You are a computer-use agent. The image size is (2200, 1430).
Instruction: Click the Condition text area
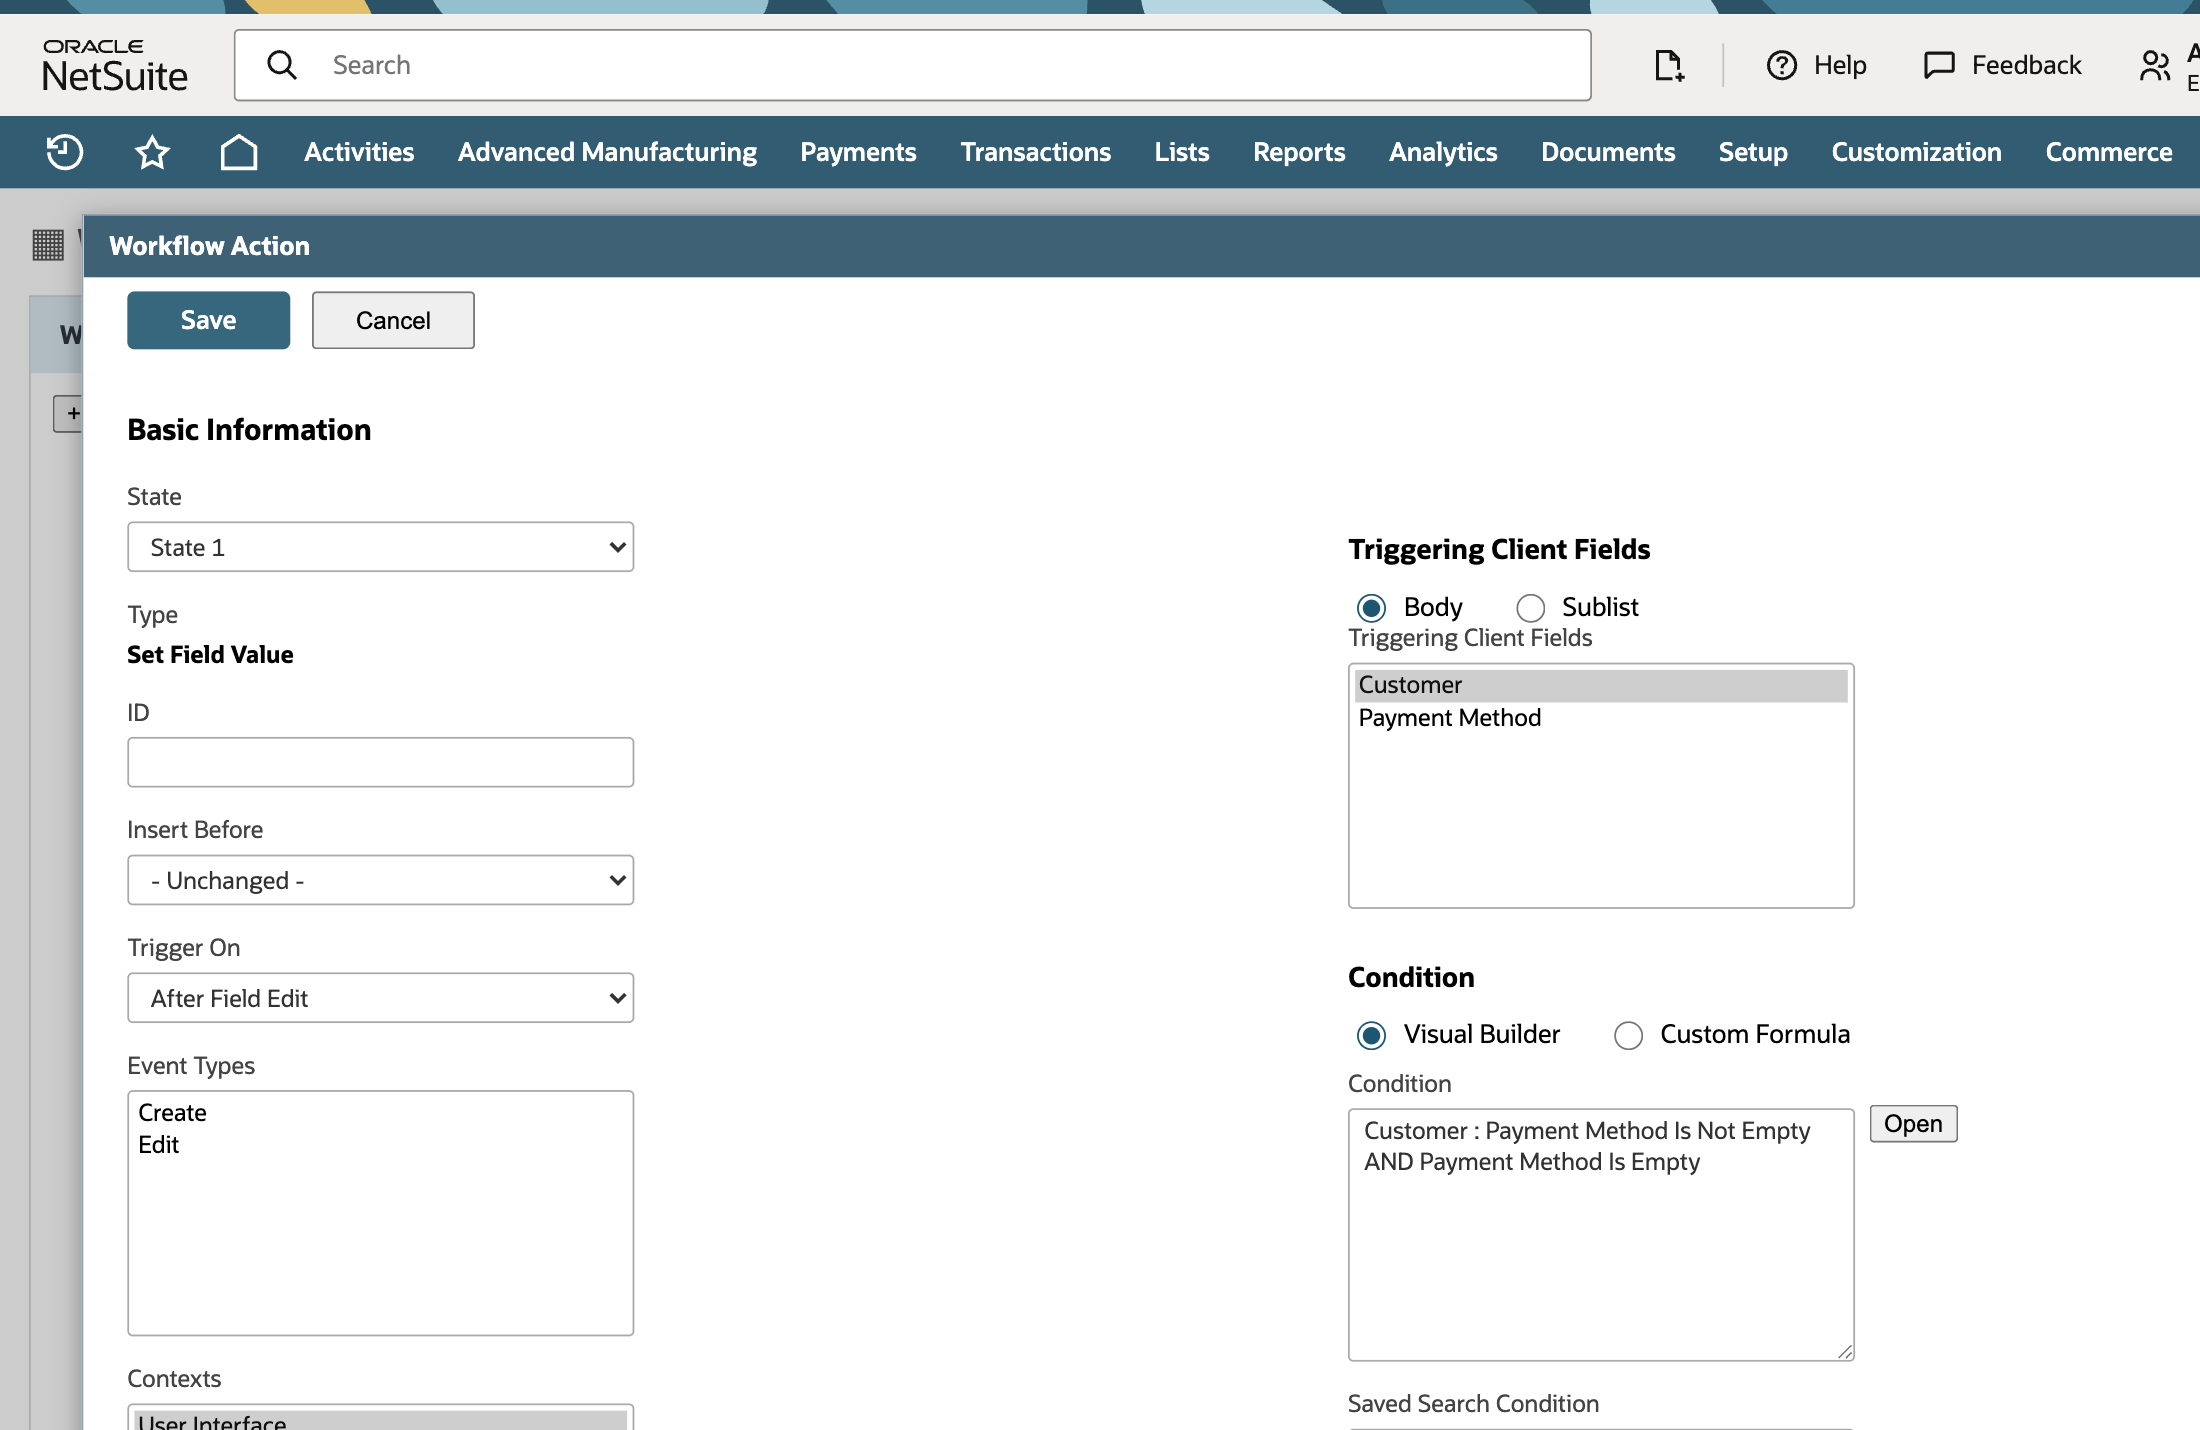tap(1600, 1234)
